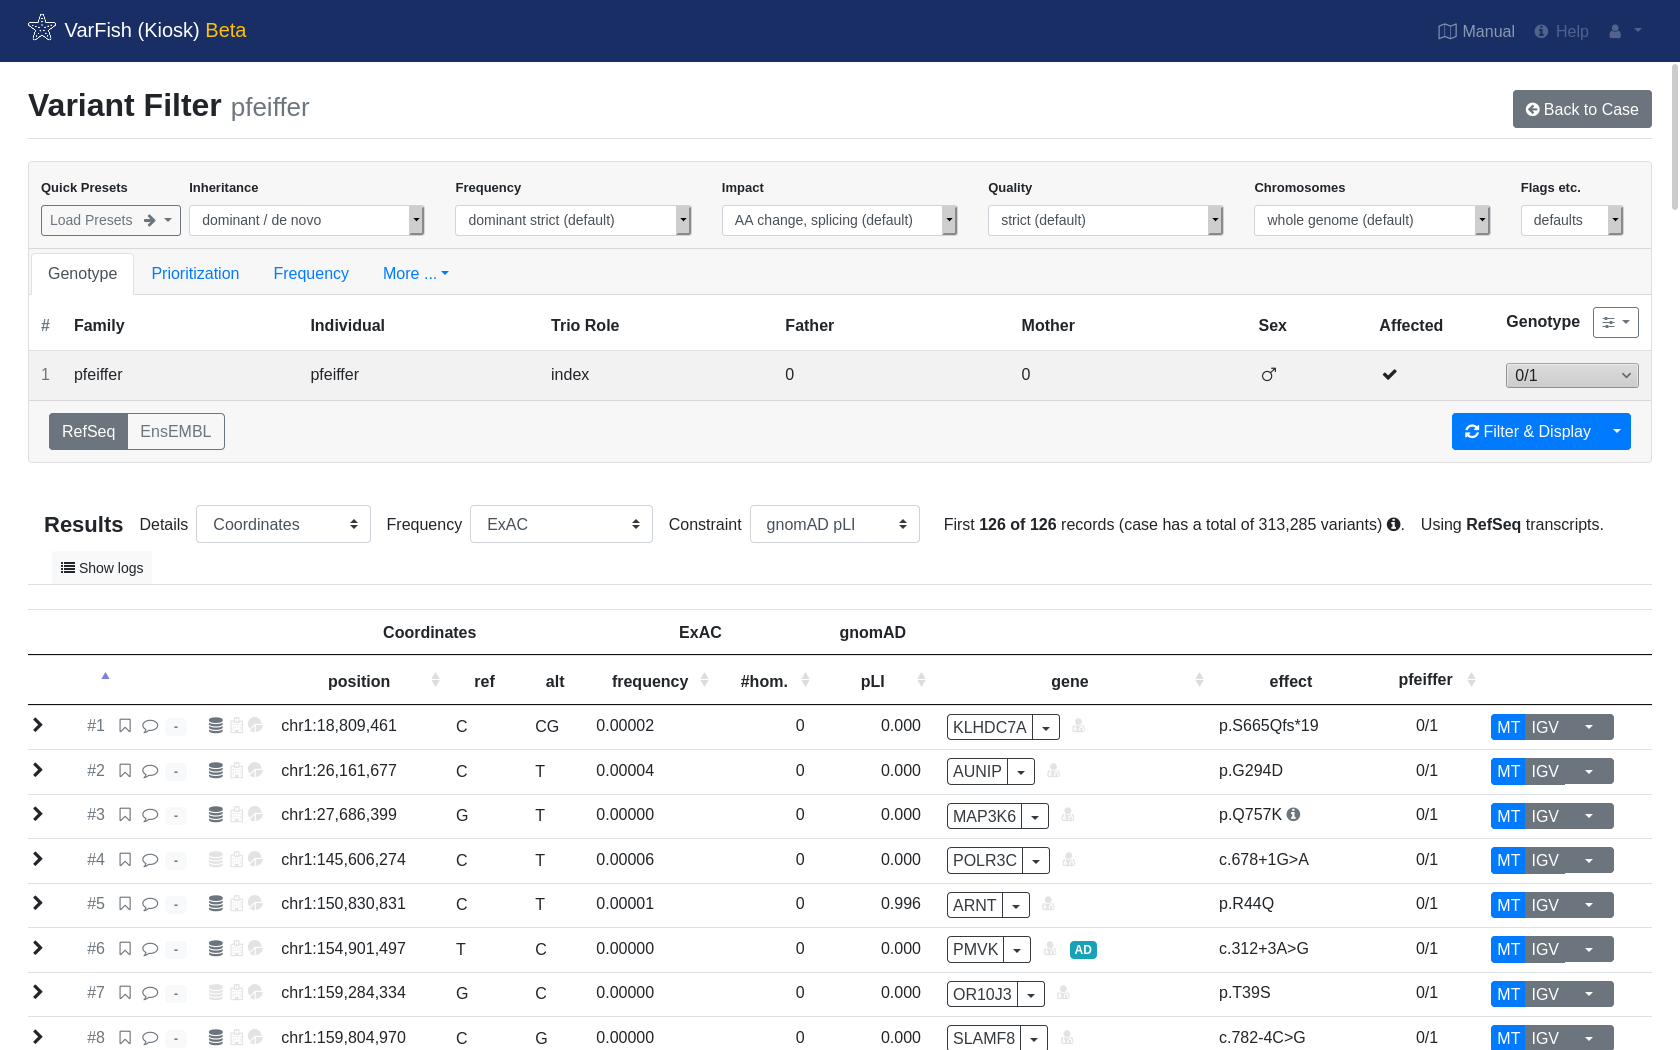Click globe icon on row #1
1680x1050 pixels.
[x=256, y=725]
